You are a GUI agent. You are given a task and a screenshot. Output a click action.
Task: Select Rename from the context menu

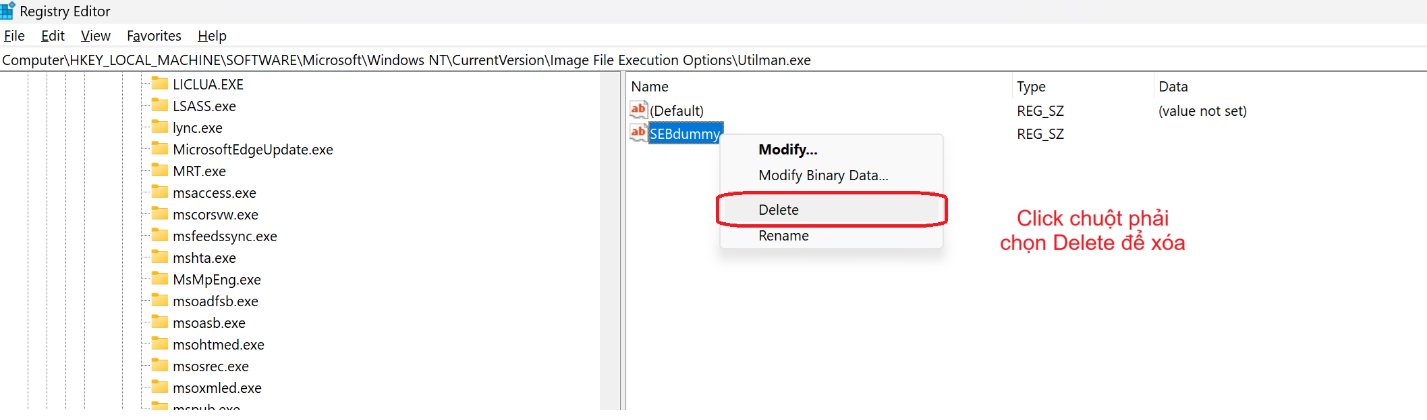(784, 236)
